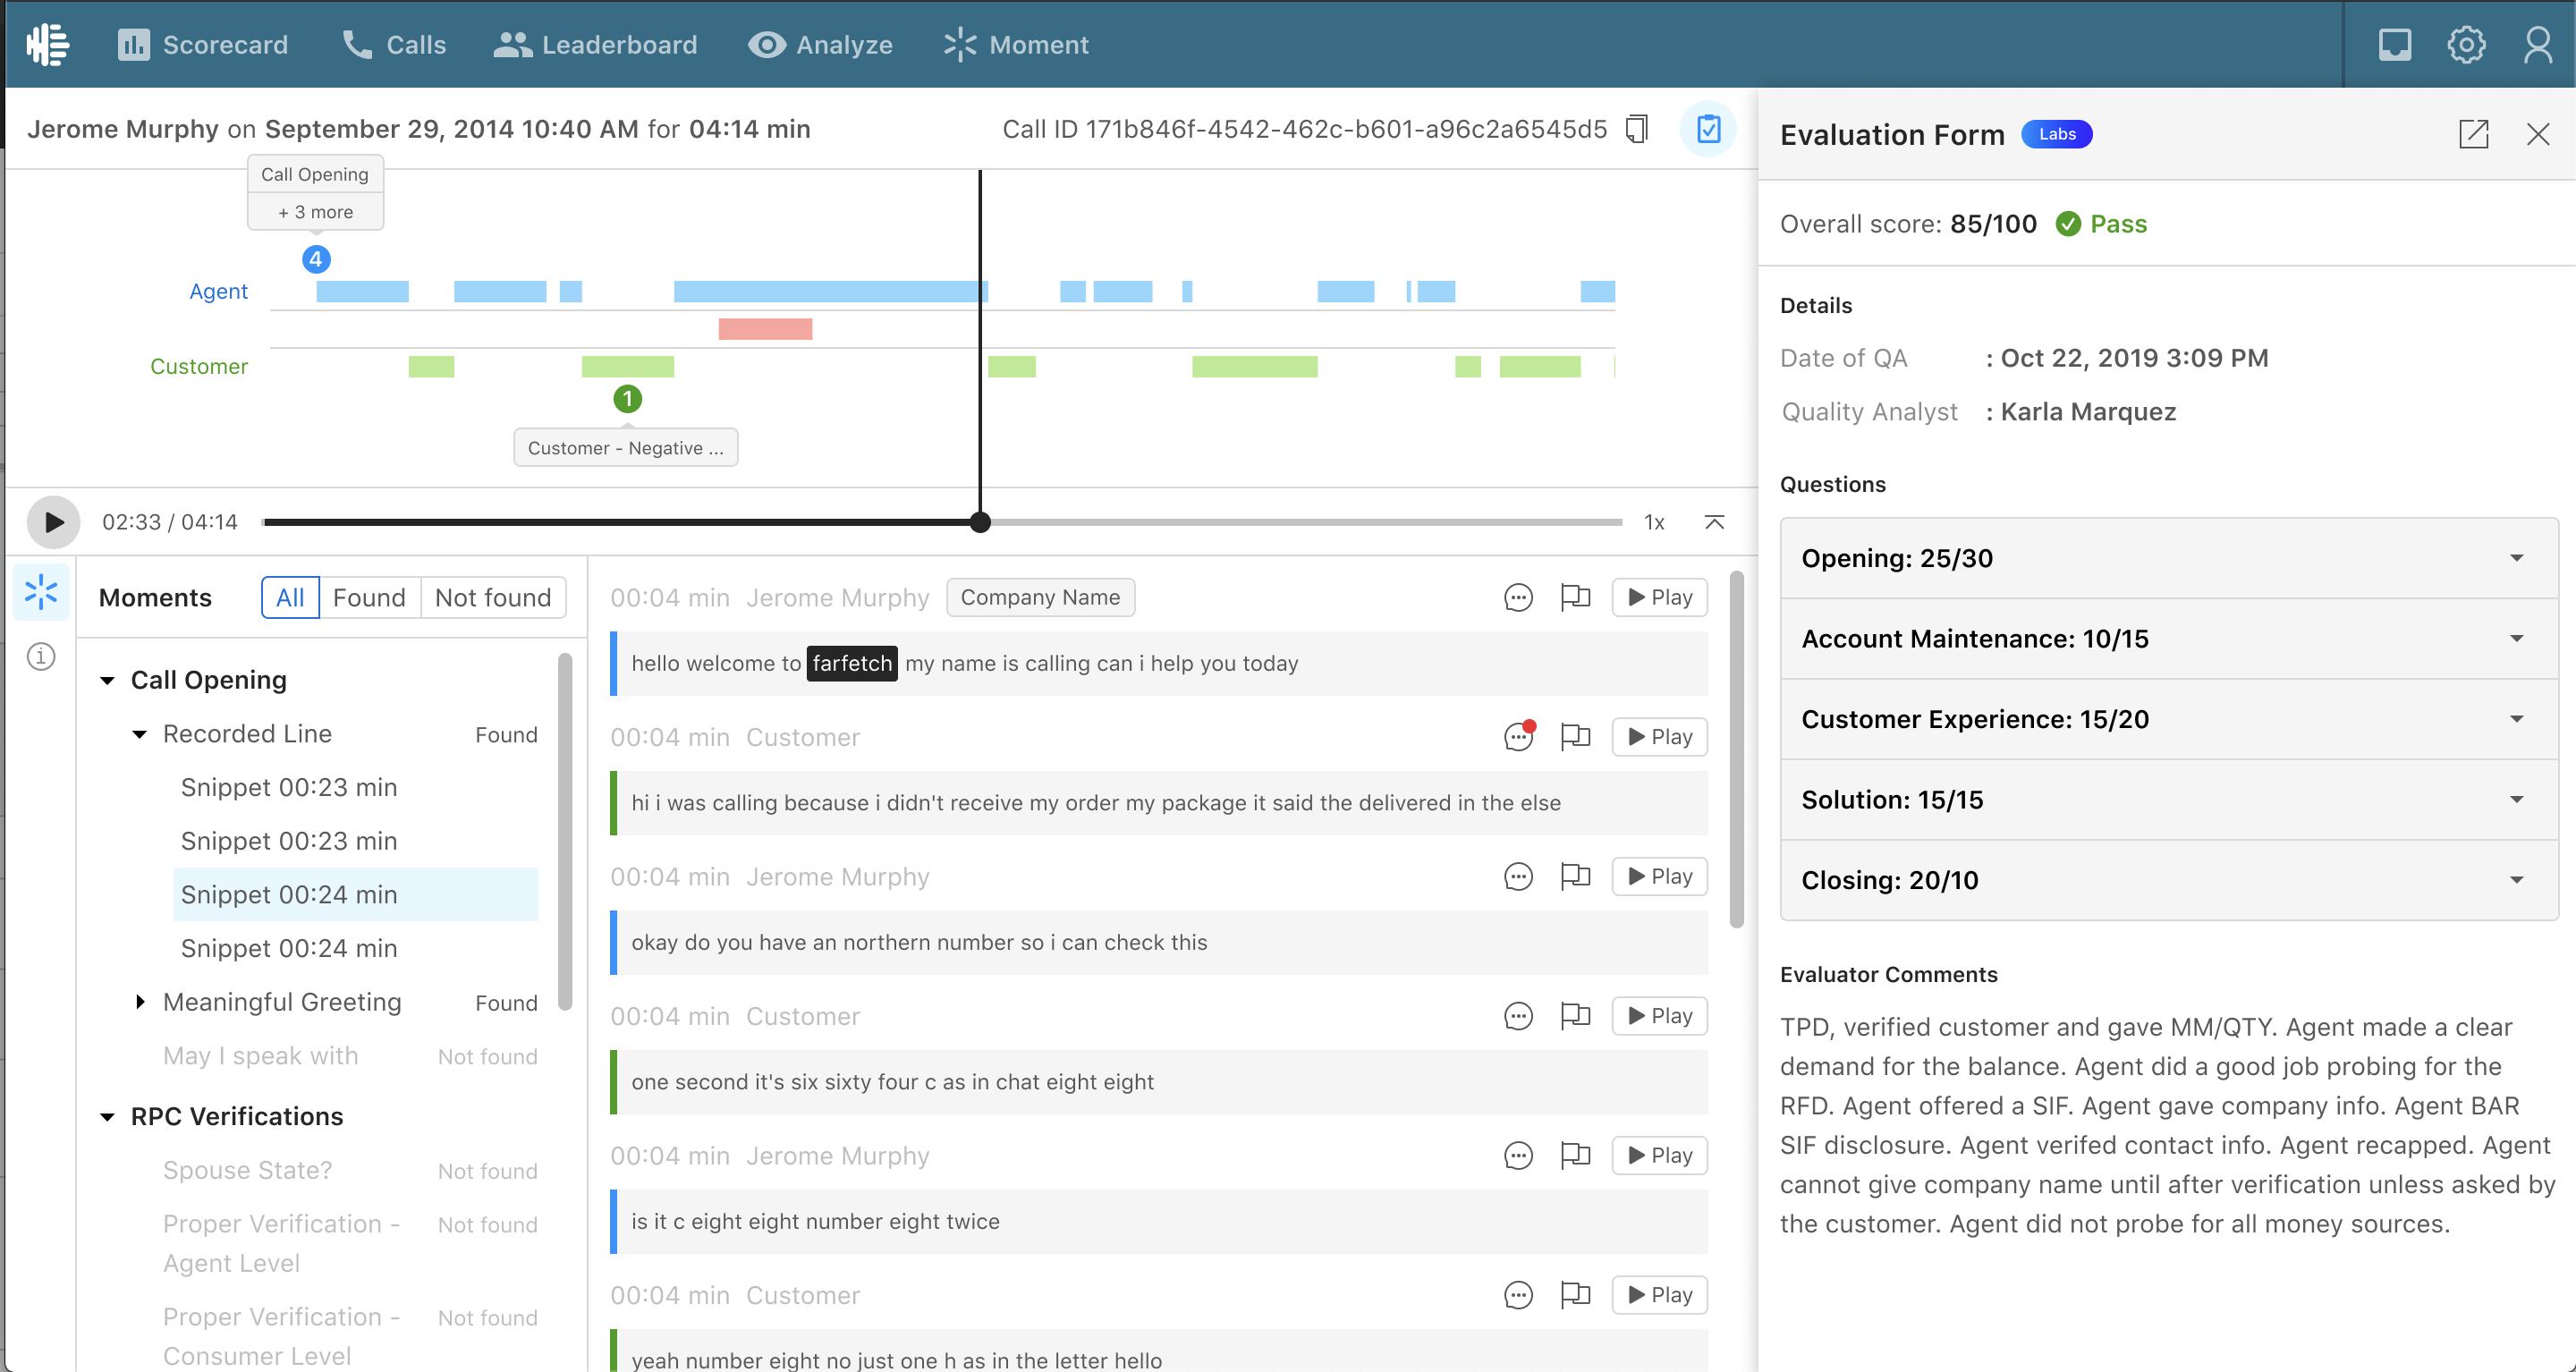Collapse the timeline with the up-arrow icon

pyautogui.click(x=1714, y=522)
